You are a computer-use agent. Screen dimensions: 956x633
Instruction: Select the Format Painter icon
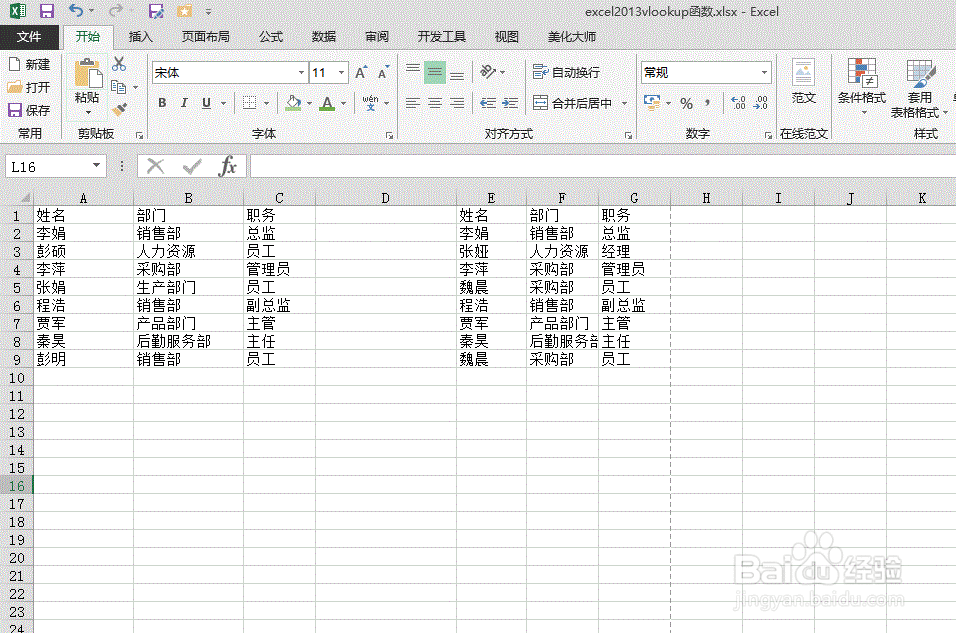(x=118, y=108)
